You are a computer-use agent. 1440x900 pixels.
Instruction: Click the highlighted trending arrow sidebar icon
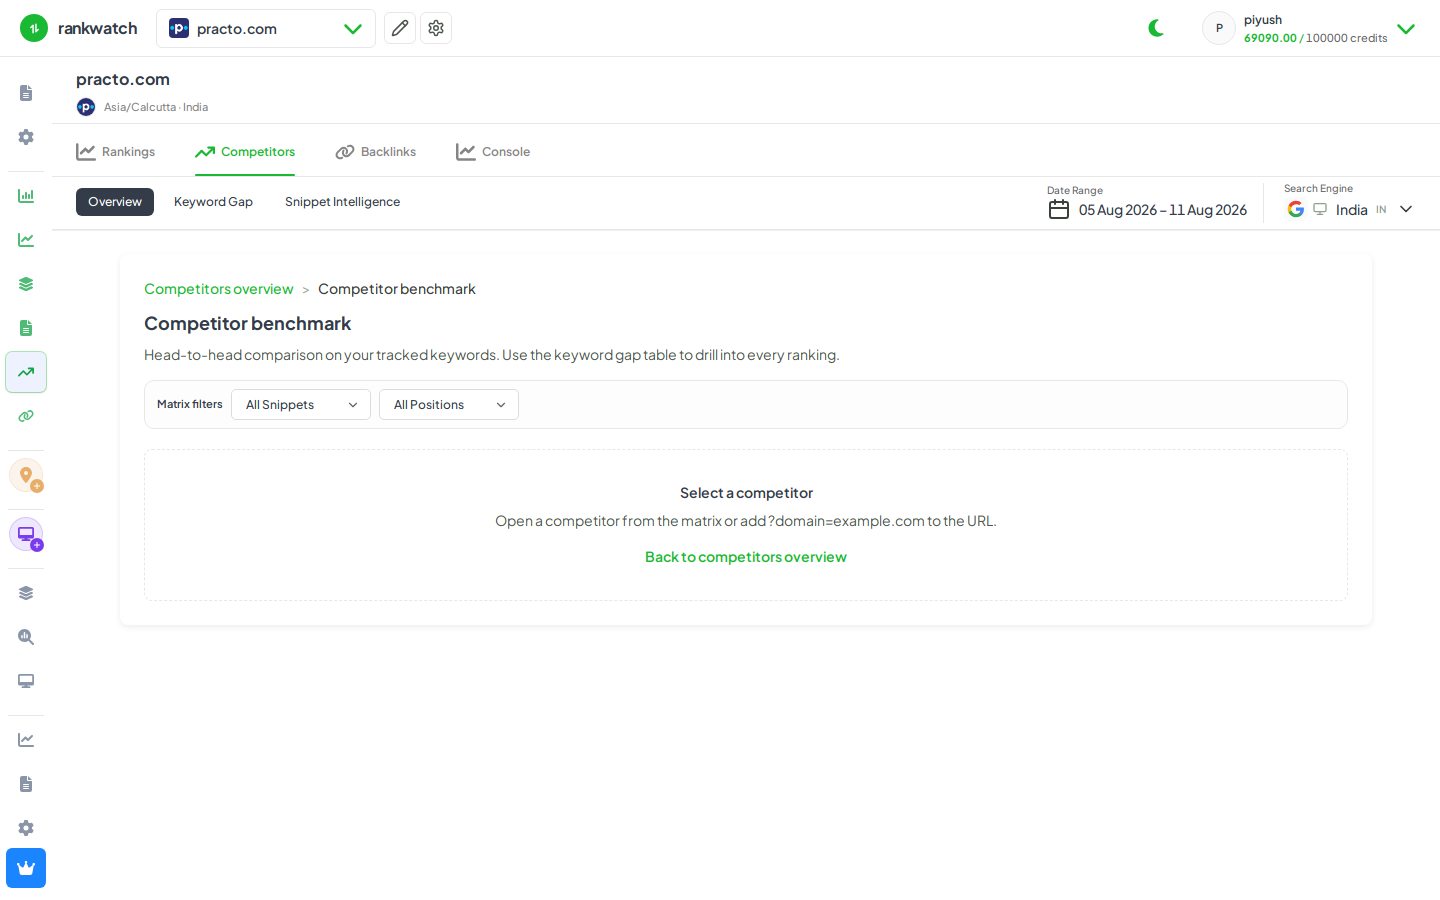pyautogui.click(x=26, y=372)
